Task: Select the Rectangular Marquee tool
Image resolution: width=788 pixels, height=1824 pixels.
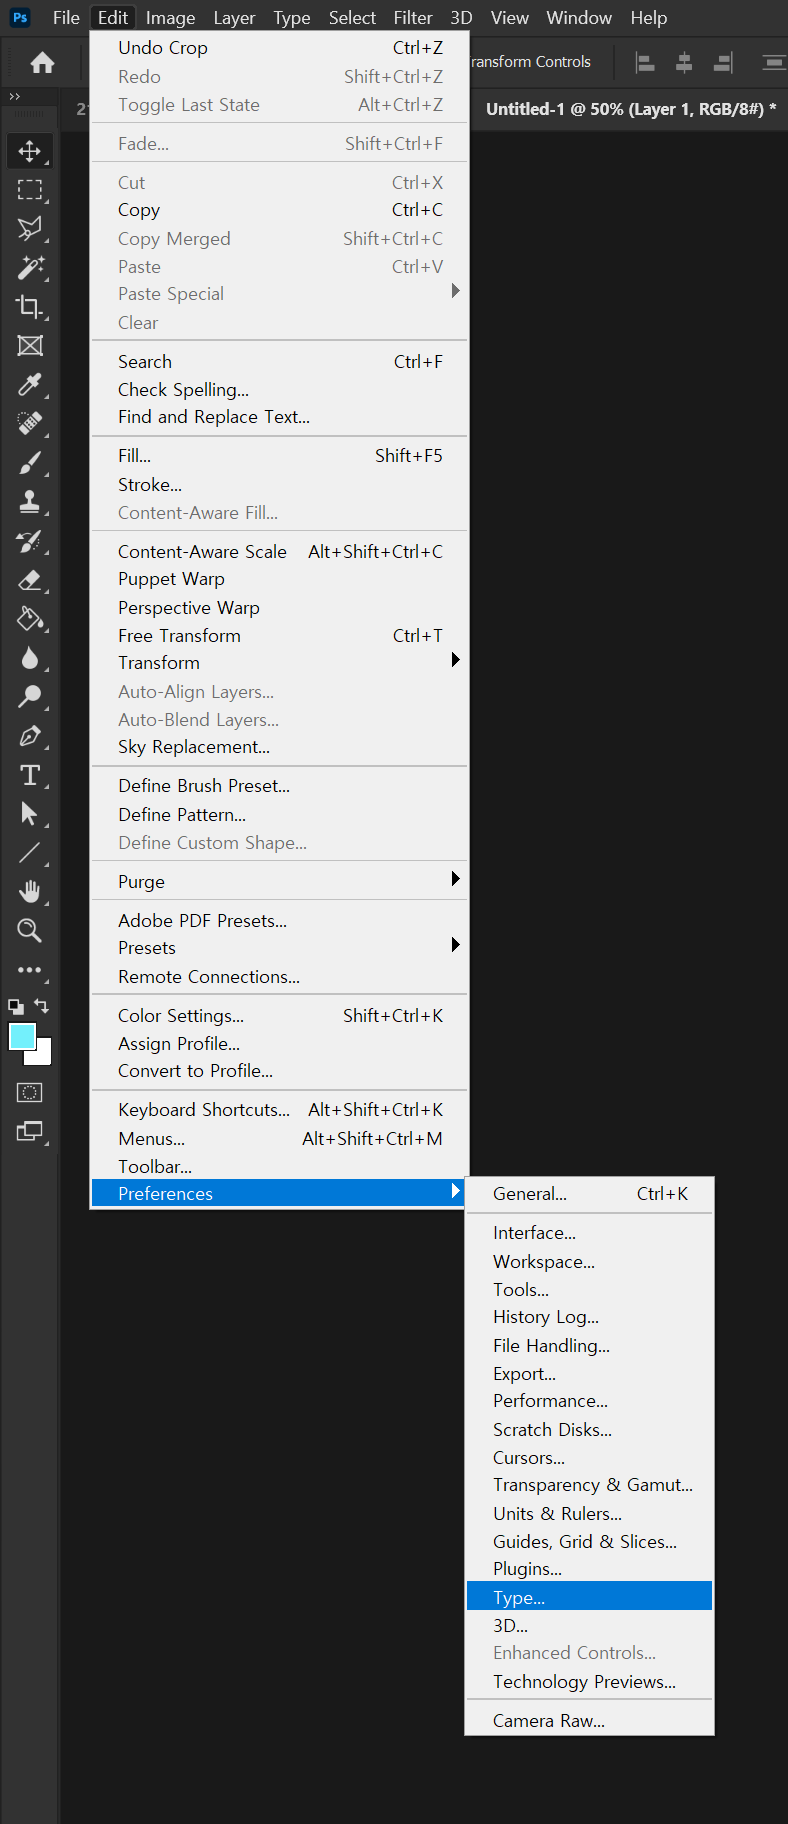Action: pos(30,190)
